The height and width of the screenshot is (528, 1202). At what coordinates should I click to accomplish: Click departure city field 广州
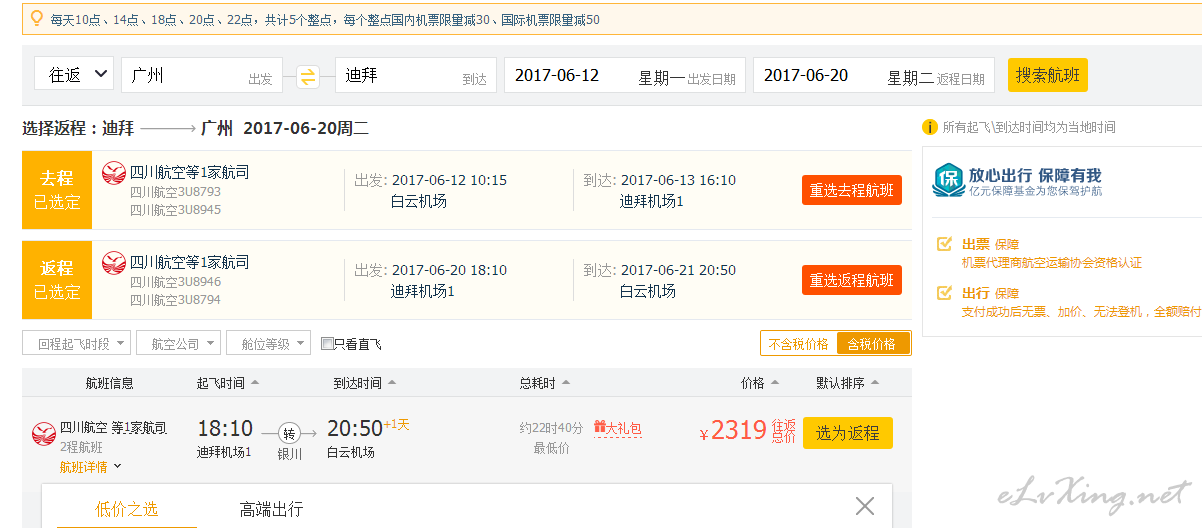click(202, 75)
